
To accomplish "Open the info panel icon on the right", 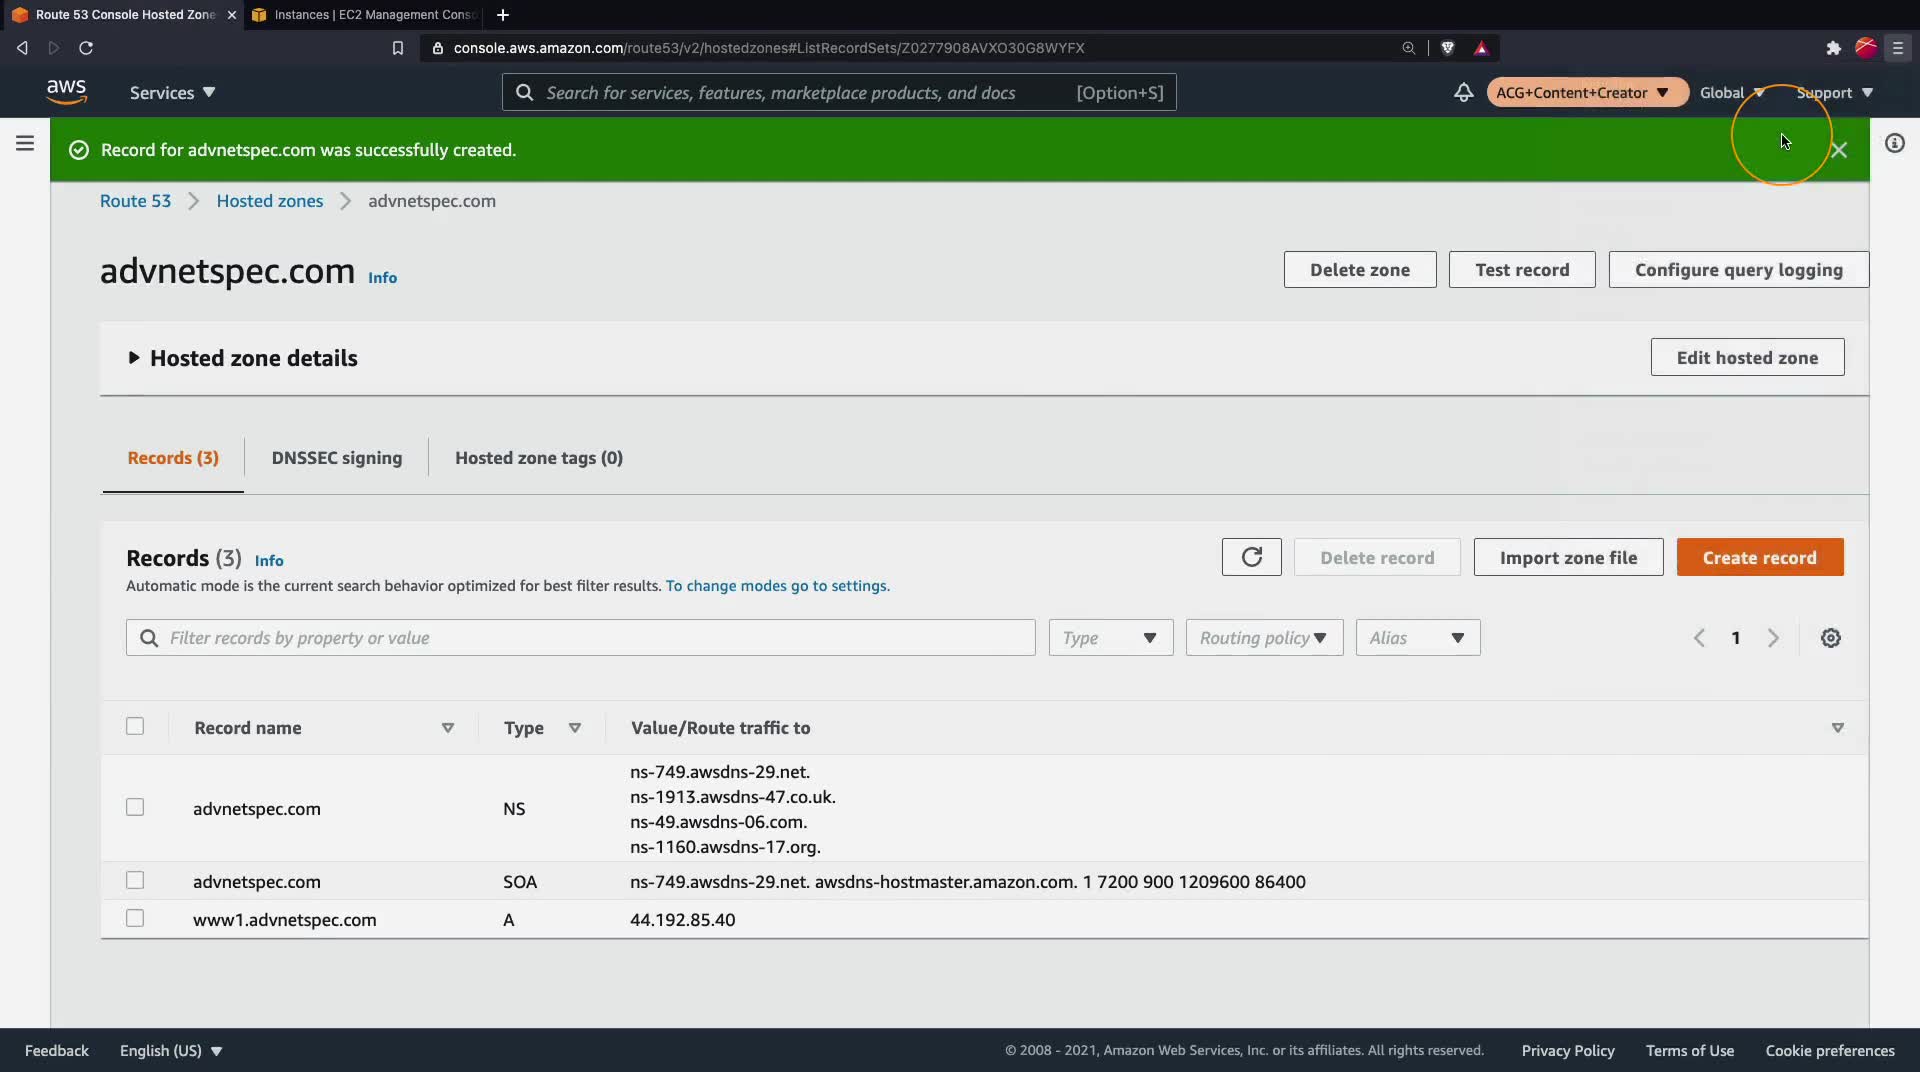I will [1894, 143].
